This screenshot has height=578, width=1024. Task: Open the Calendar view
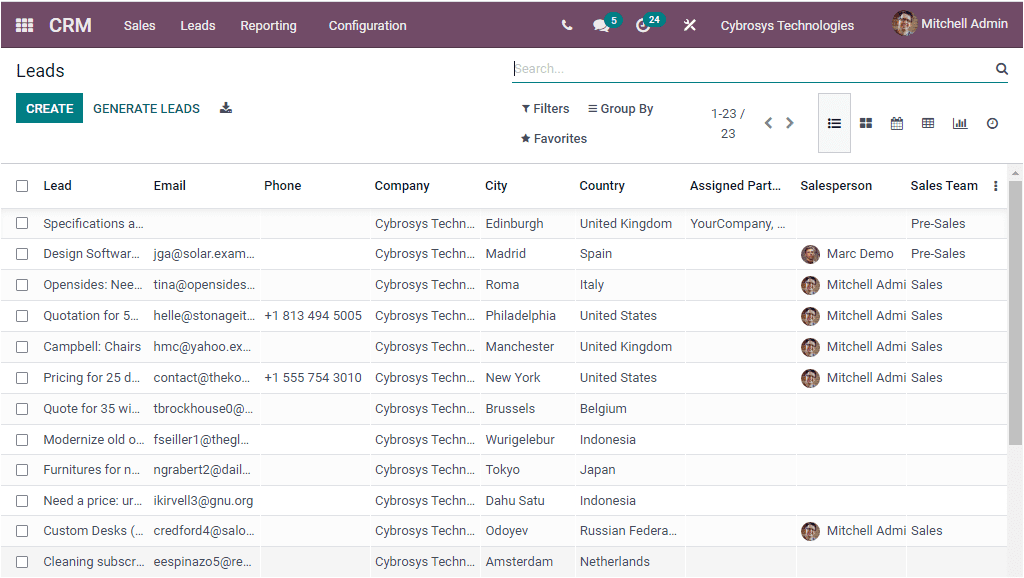896,123
